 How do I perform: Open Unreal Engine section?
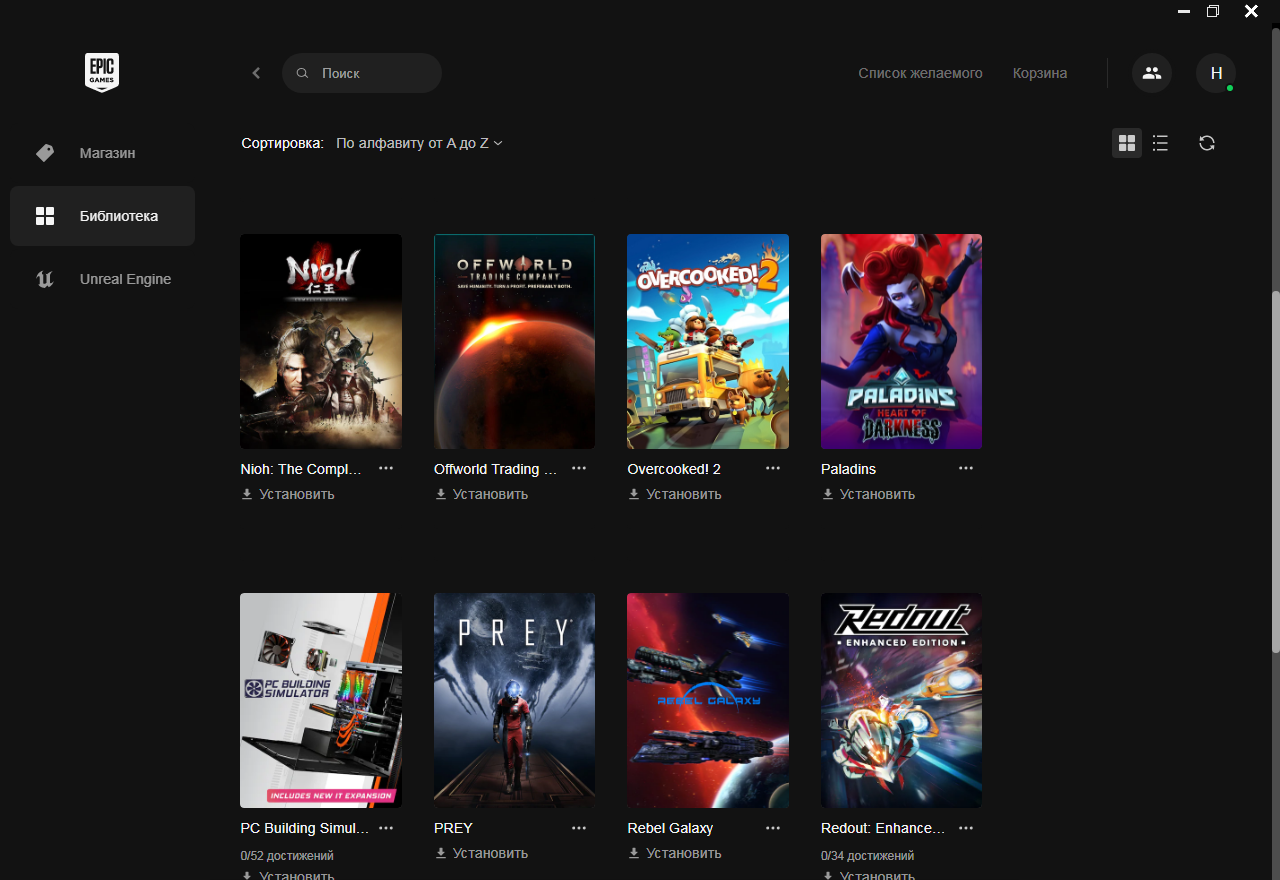pos(102,279)
